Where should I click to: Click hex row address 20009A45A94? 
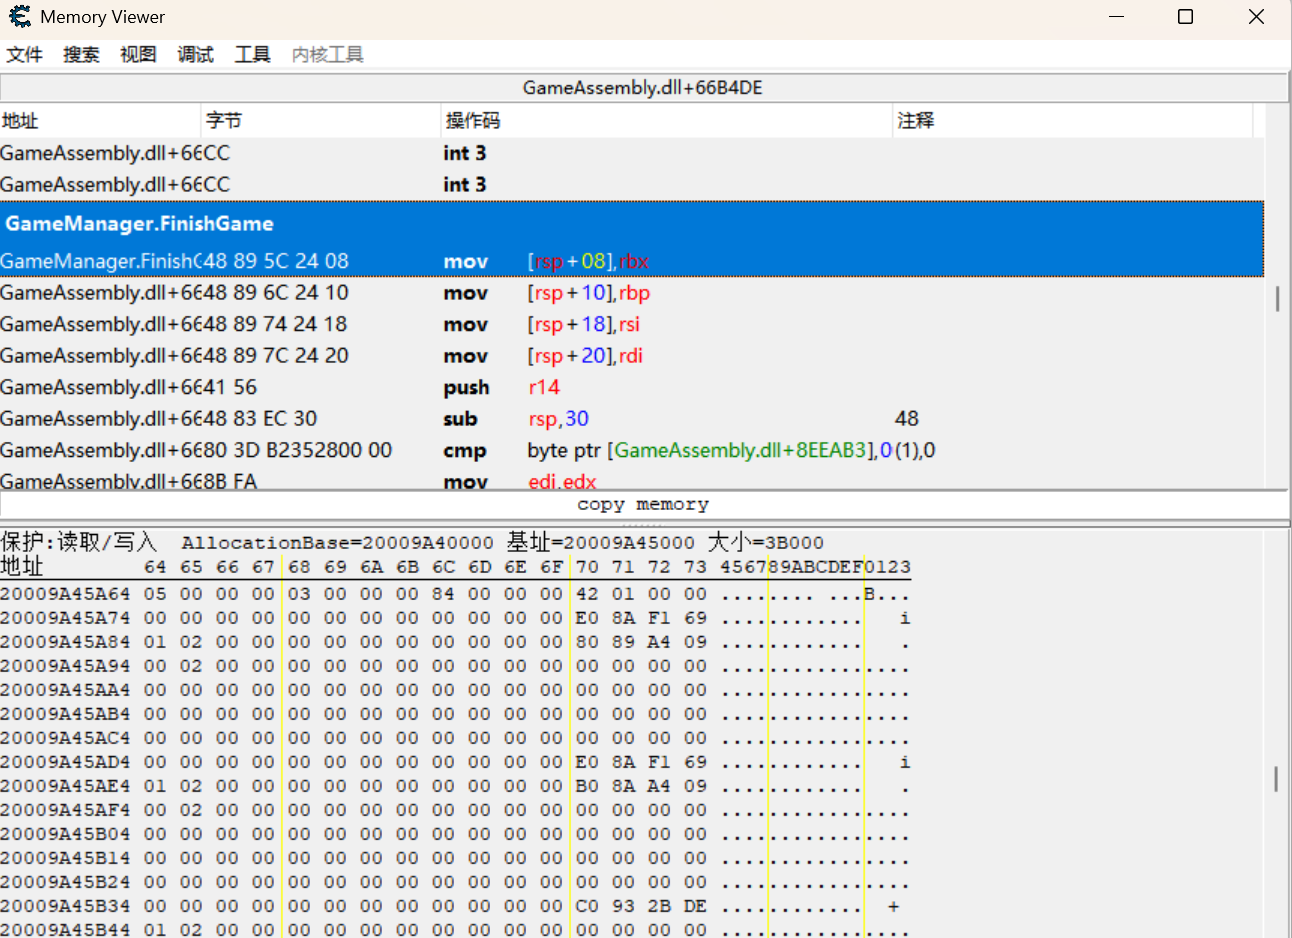tap(65, 666)
